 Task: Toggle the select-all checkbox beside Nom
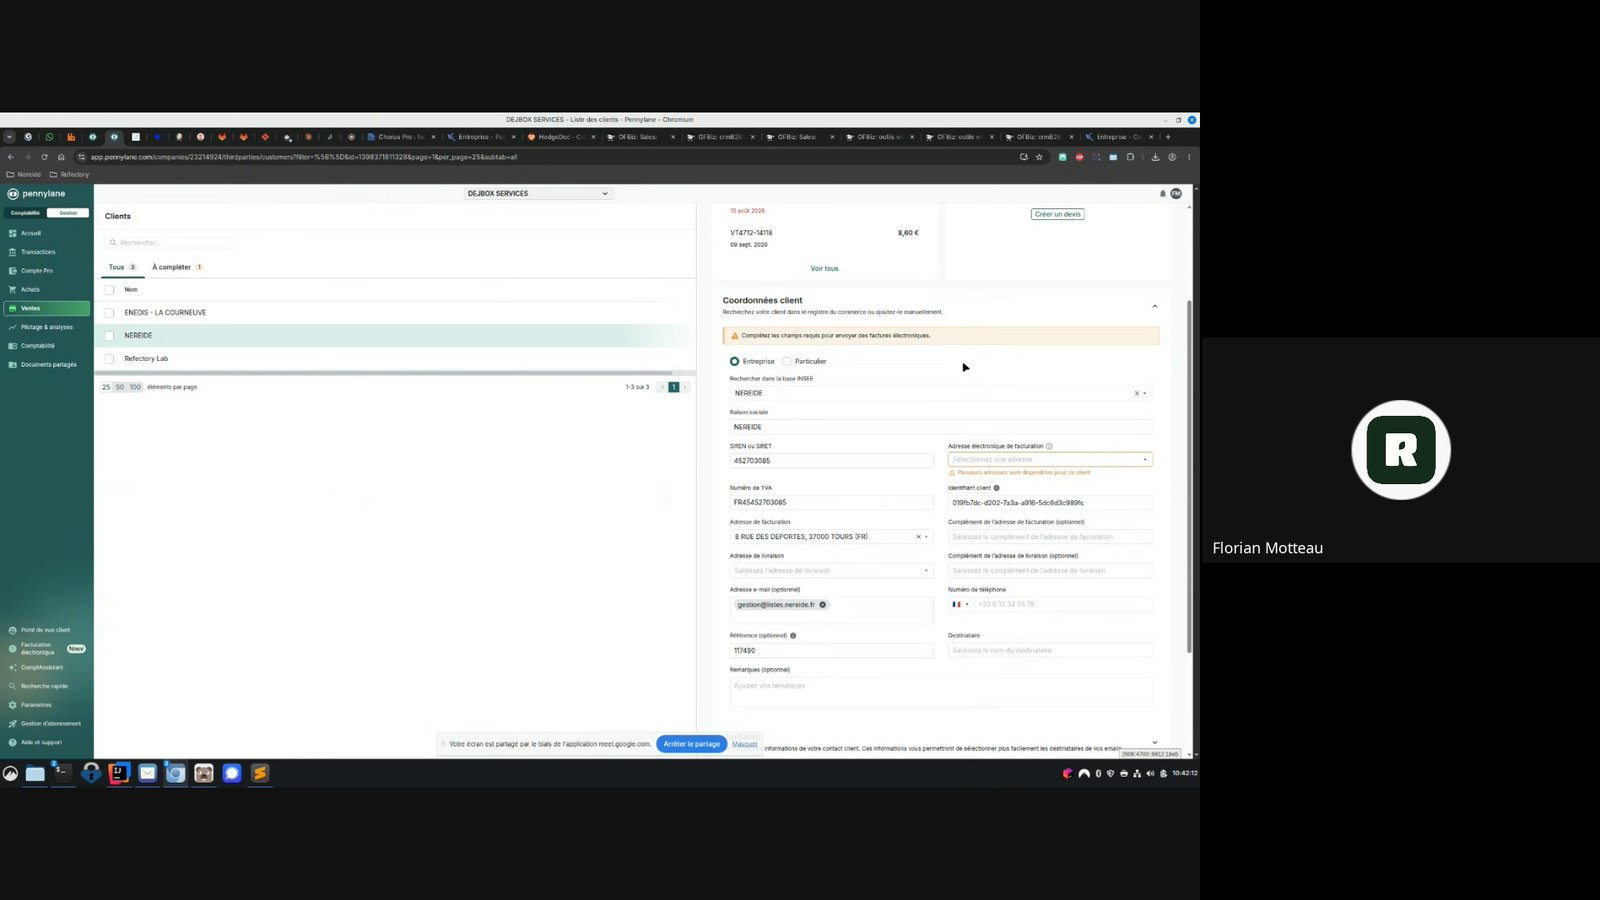tap(110, 290)
